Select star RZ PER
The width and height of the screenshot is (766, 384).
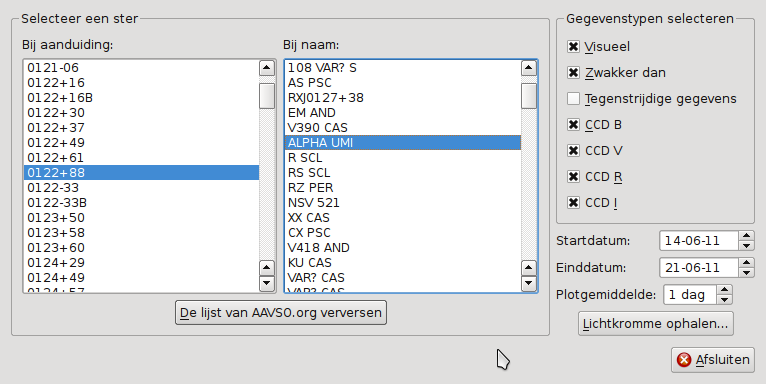[403, 188]
